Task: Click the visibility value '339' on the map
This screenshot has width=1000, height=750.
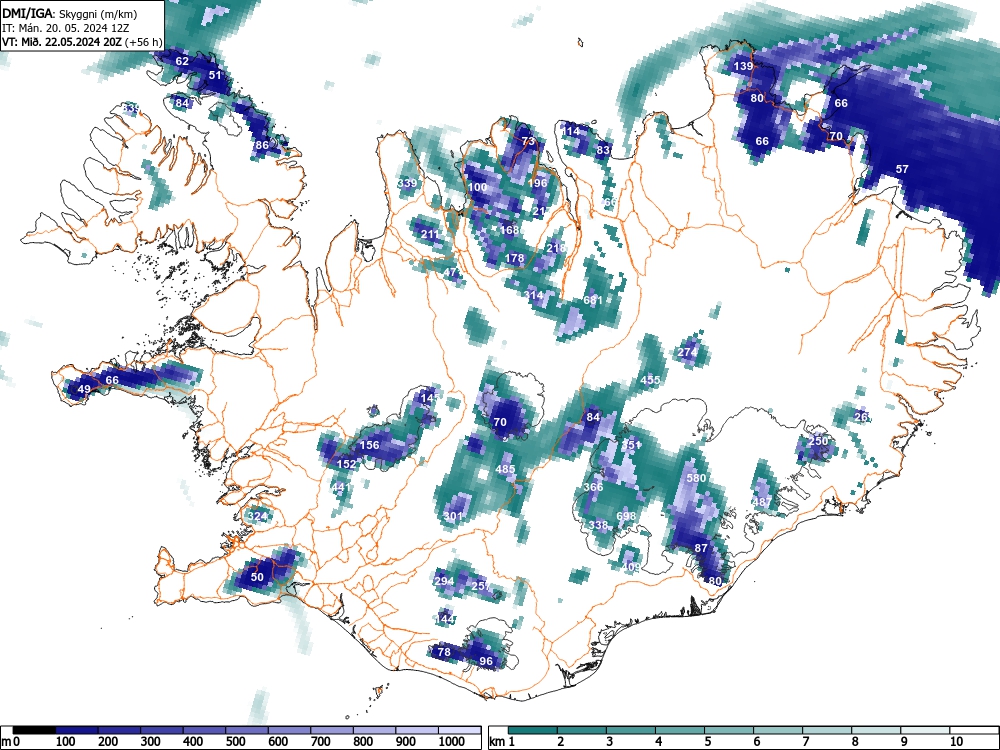Action: [407, 183]
